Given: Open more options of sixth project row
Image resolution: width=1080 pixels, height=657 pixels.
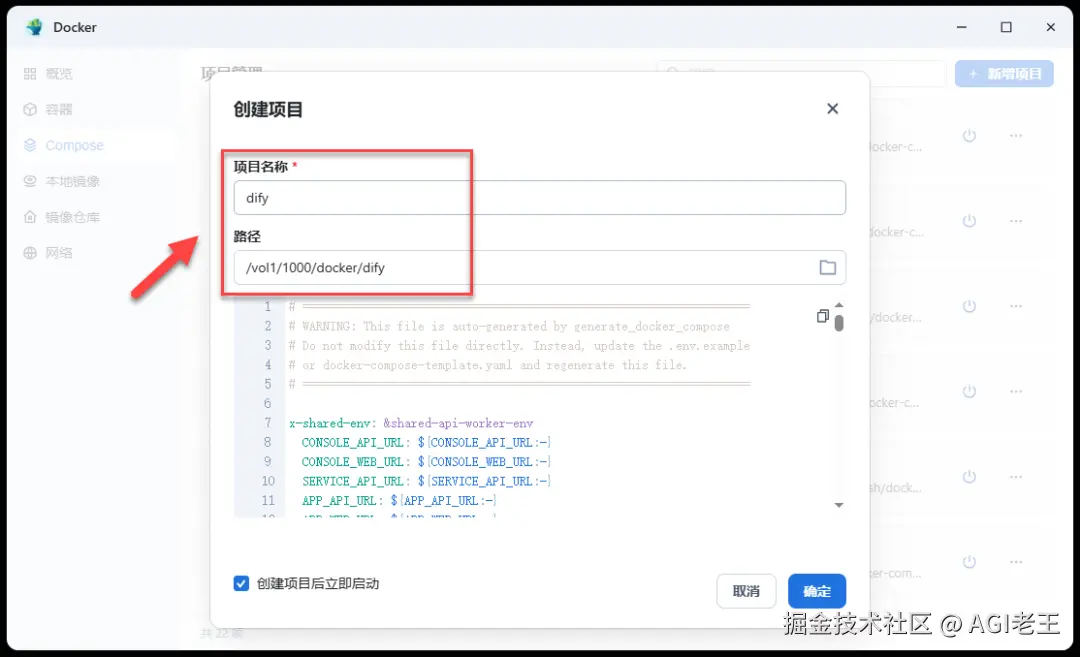Looking at the screenshot, I should pos(1016,562).
